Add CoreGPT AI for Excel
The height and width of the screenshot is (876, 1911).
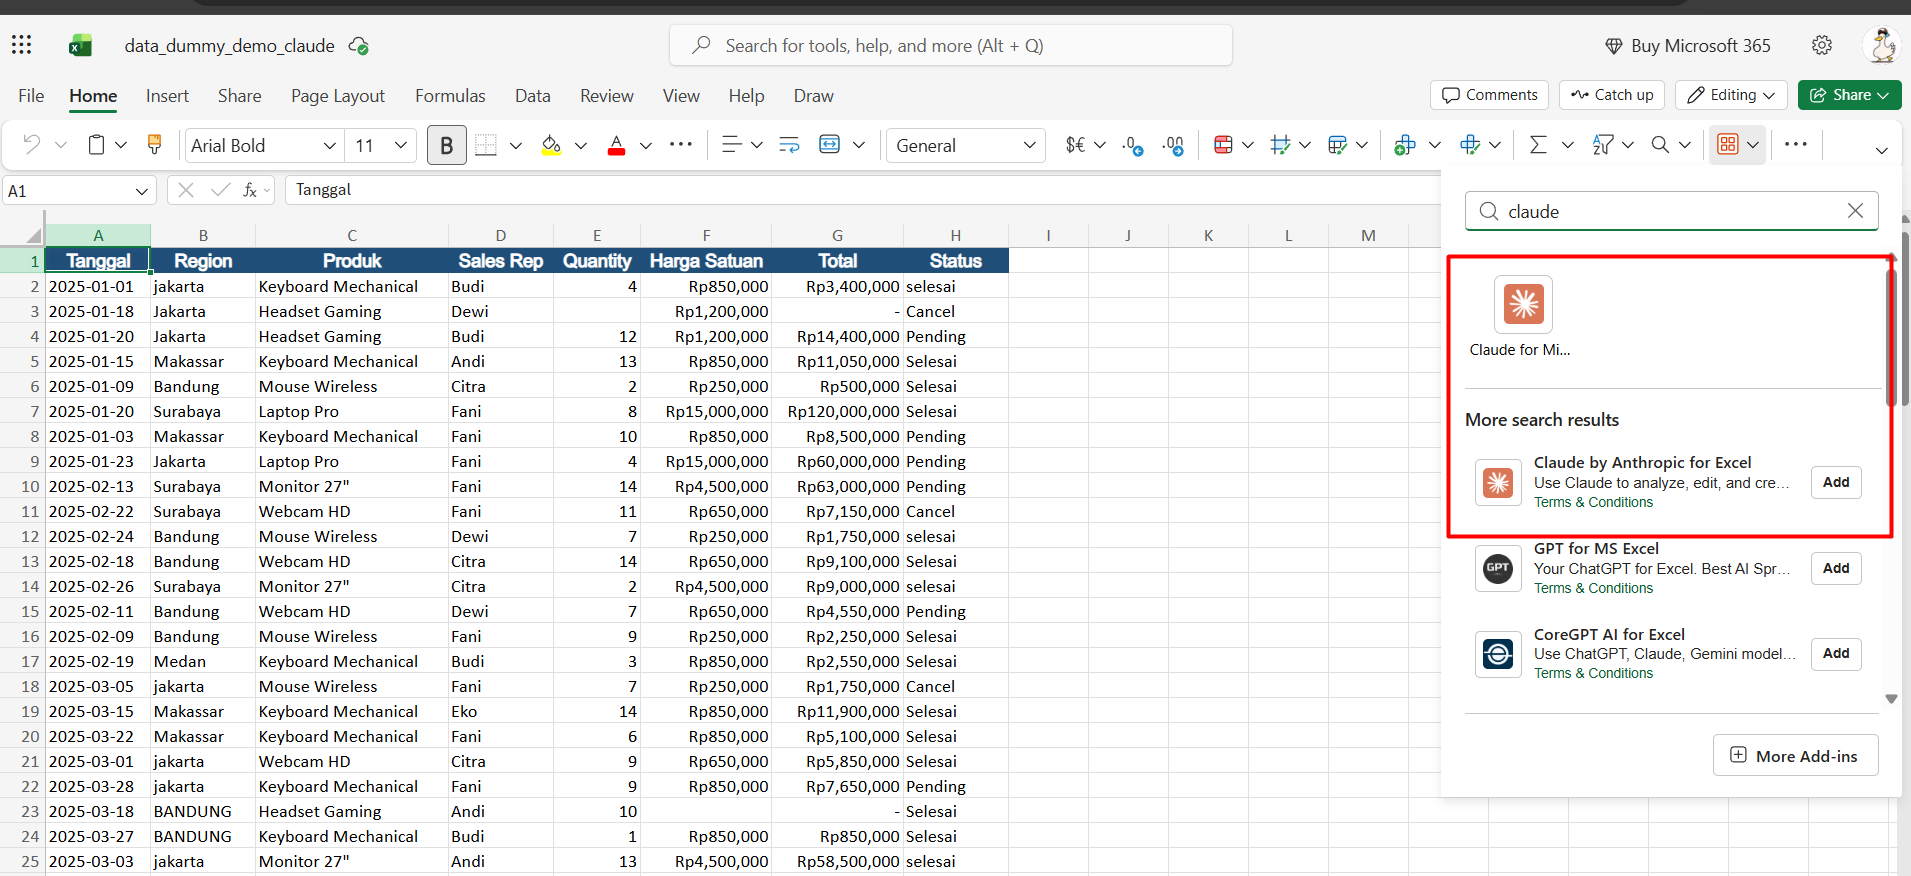1836,653
